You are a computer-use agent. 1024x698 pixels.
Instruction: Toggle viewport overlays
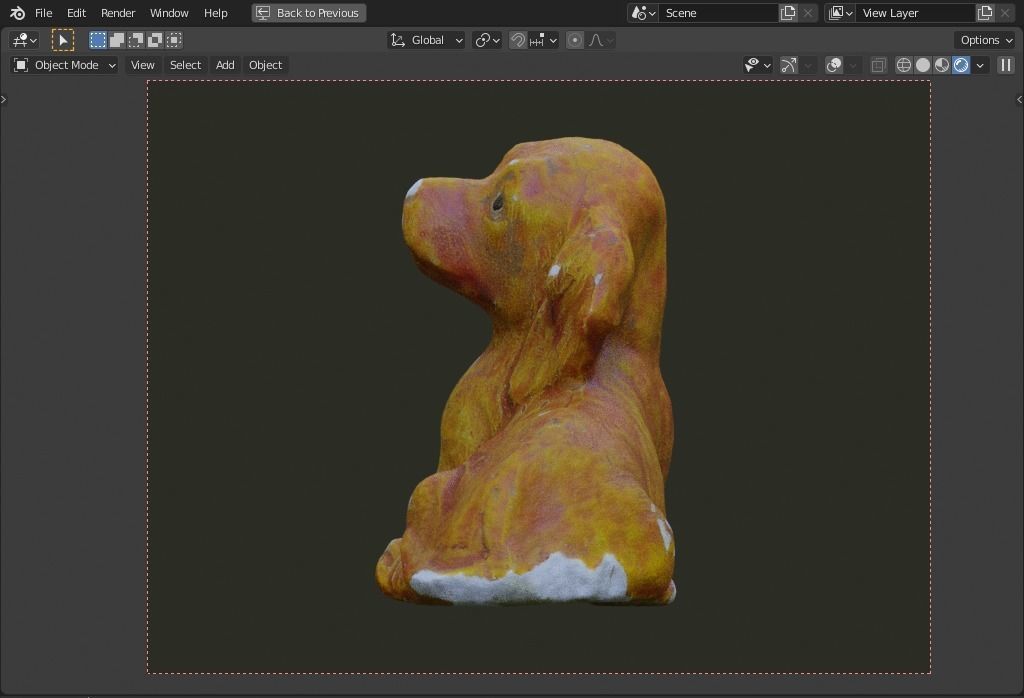(834, 65)
